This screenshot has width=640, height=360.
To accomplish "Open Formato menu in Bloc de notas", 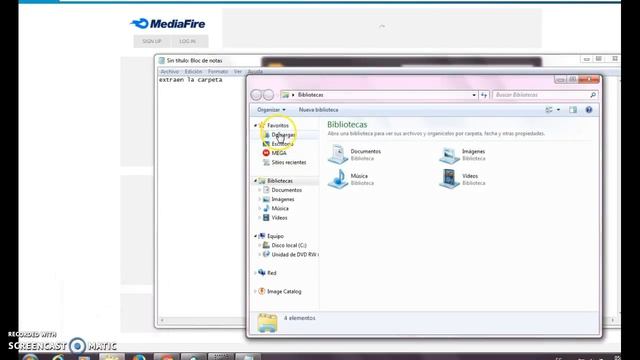I will click(x=218, y=71).
